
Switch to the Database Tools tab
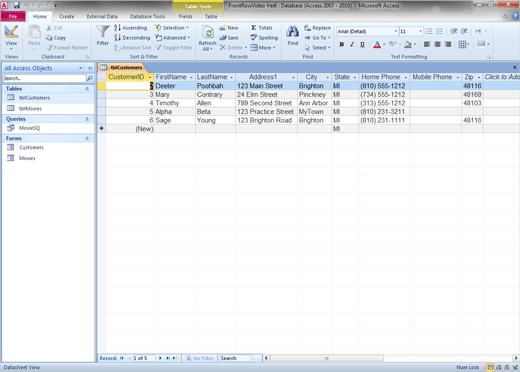pos(147,16)
